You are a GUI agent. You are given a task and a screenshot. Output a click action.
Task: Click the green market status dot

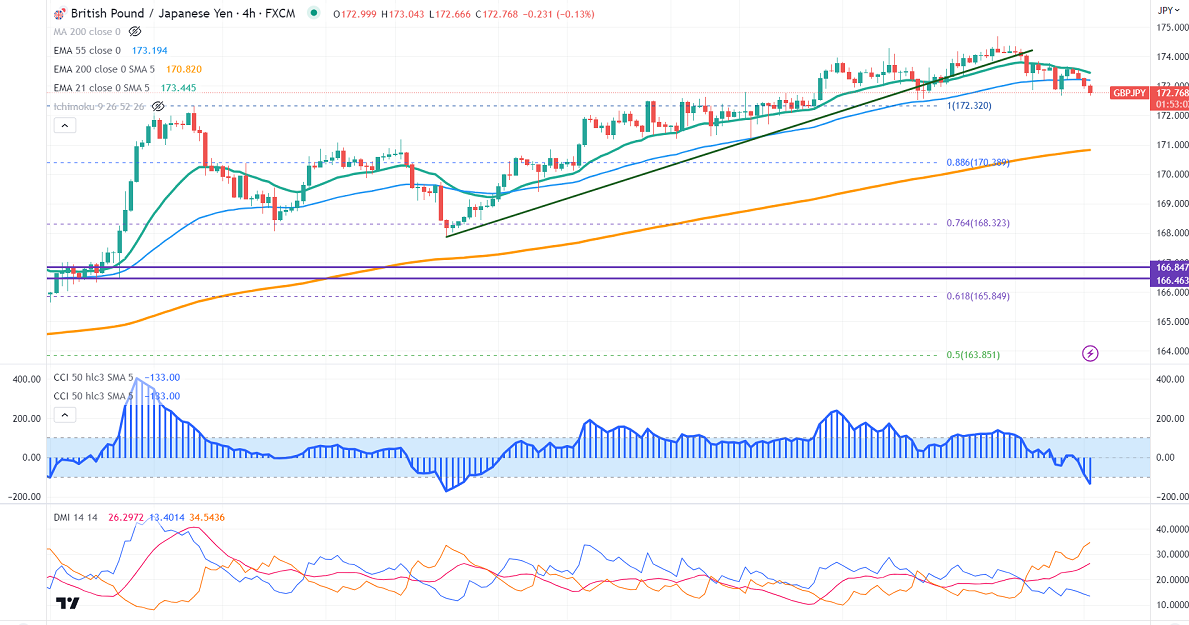click(x=315, y=13)
